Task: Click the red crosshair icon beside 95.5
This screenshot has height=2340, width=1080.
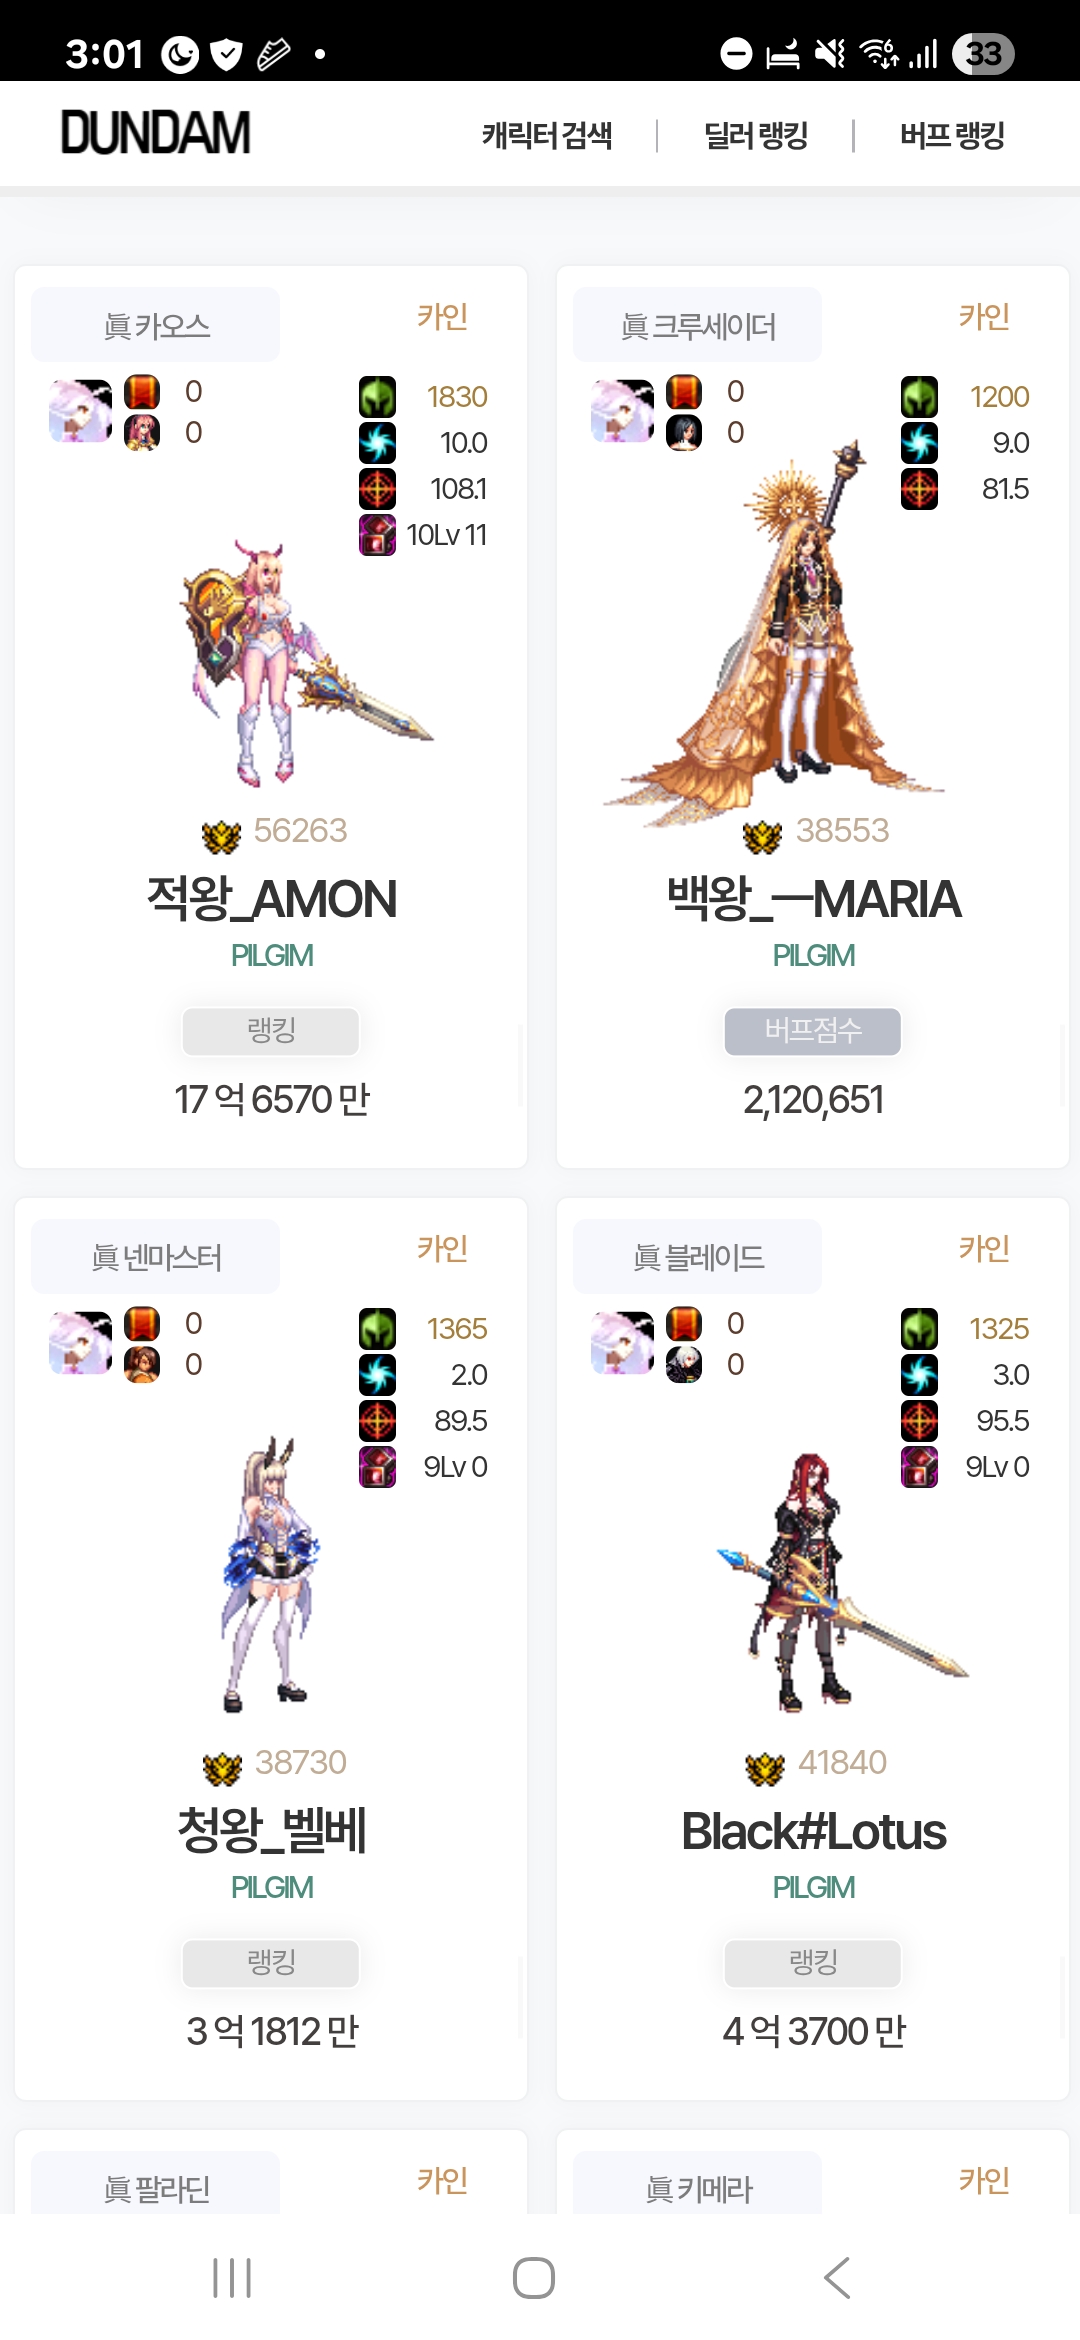Action: [x=920, y=1421]
